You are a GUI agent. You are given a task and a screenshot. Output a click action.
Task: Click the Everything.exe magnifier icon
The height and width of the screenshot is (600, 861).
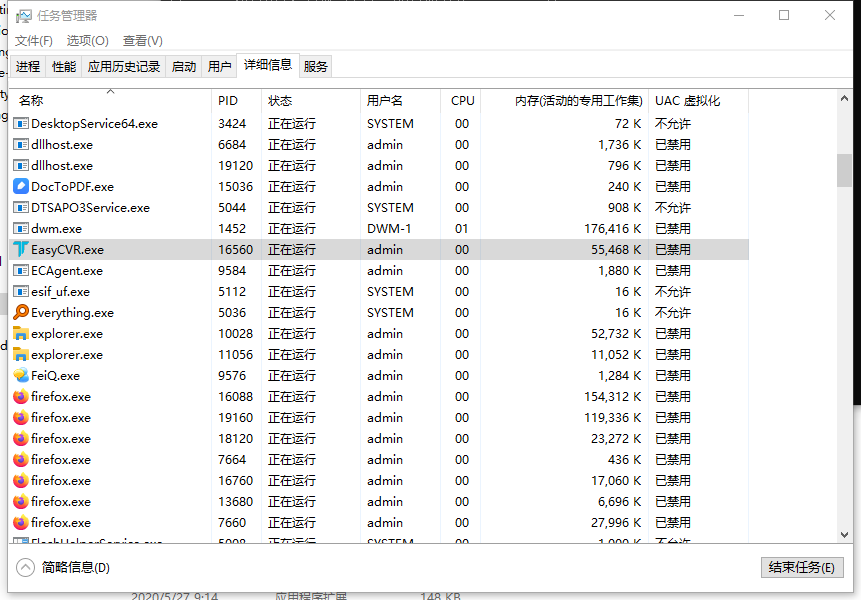coord(21,312)
